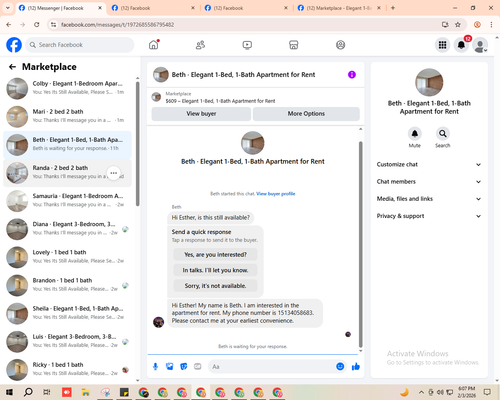500x400 pixels.
Task: Open the Facebook logo home link
Action: [14, 45]
